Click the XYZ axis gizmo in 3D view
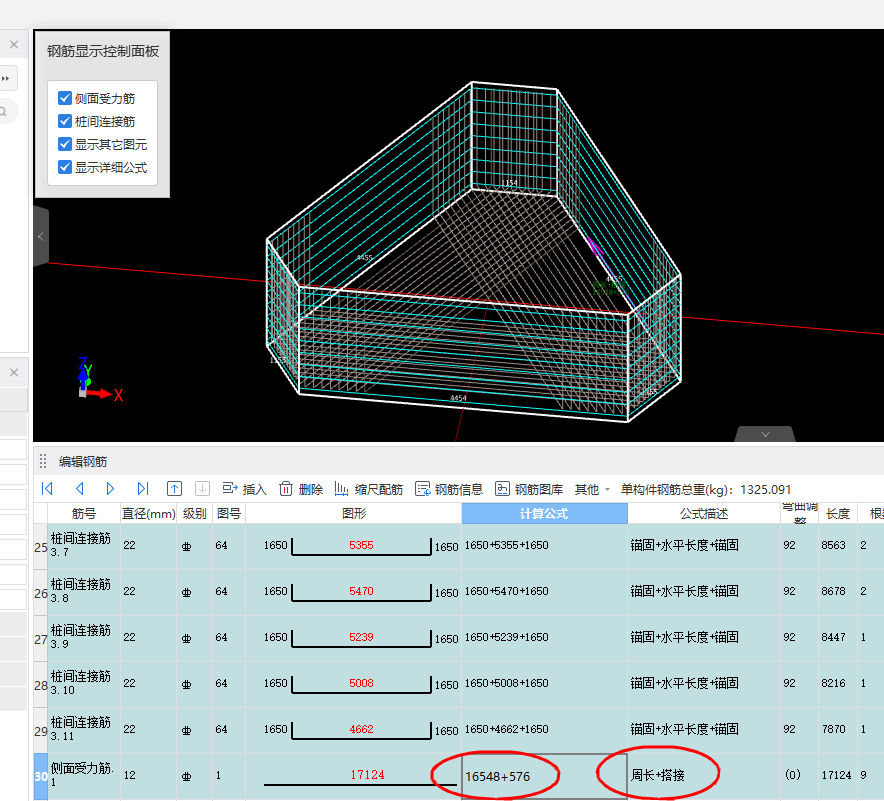Image resolution: width=884 pixels, height=801 pixels. [x=100, y=379]
